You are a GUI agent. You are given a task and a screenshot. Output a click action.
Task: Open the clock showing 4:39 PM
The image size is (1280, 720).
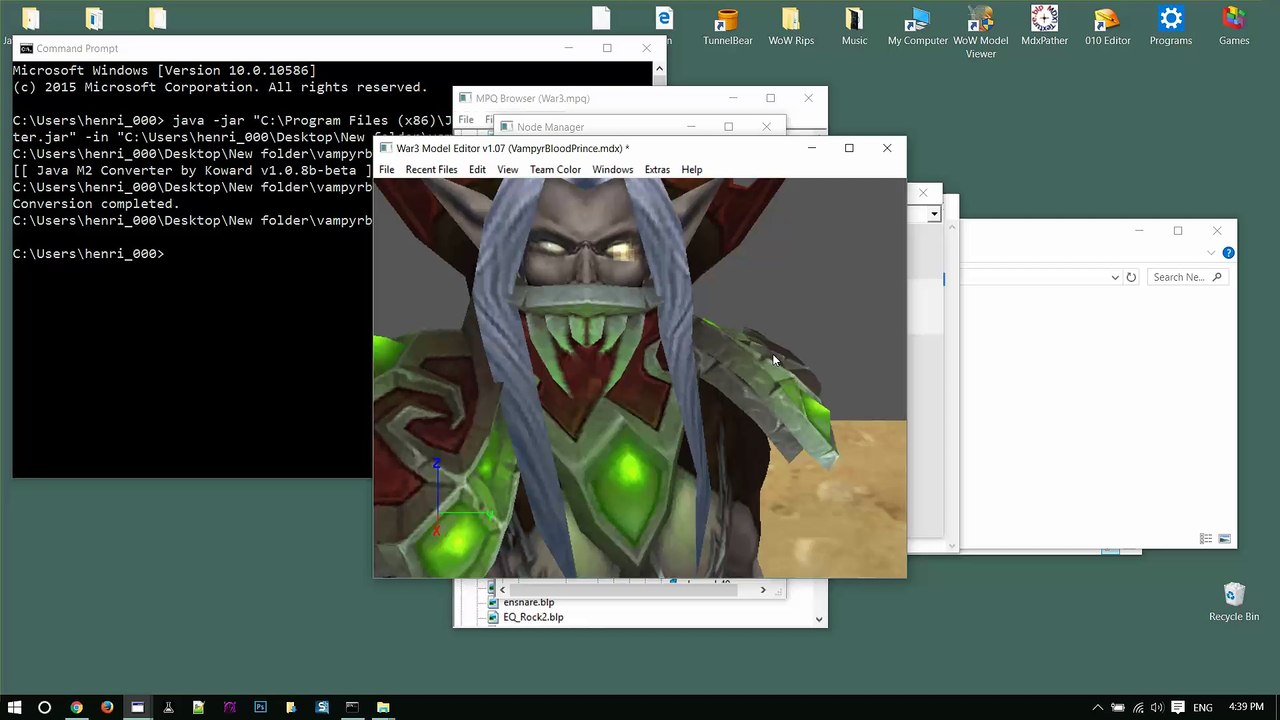click(1246, 707)
